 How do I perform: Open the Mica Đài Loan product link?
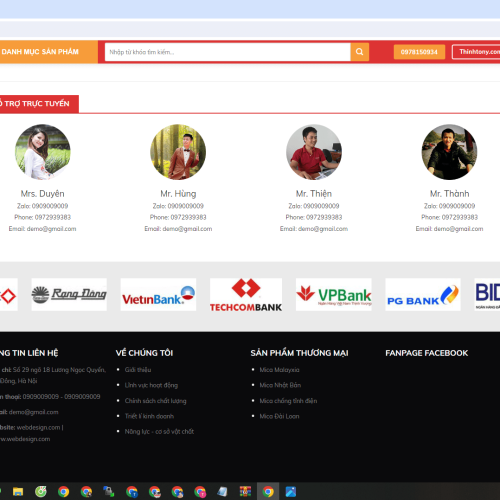click(x=279, y=416)
